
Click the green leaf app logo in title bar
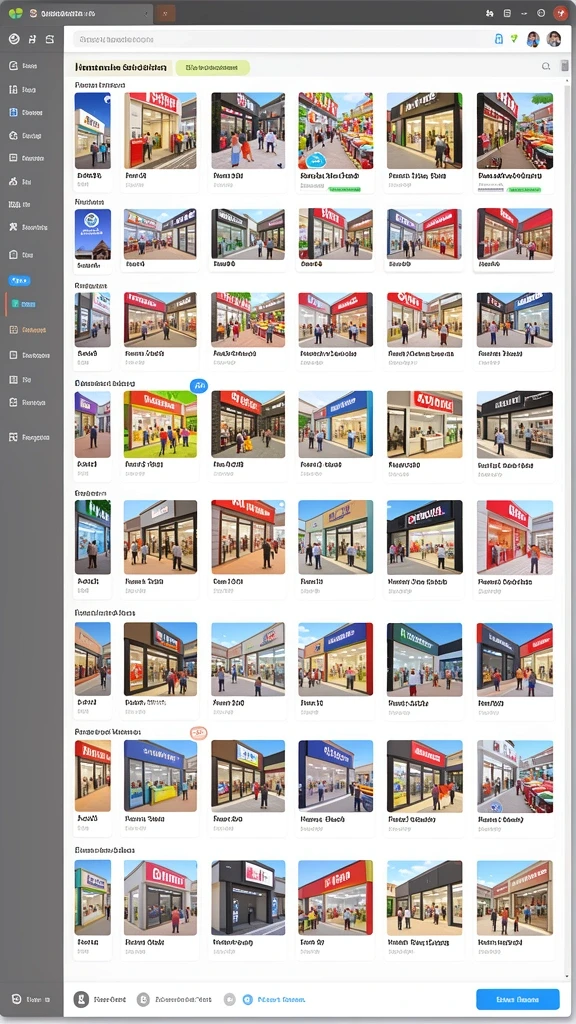pos(15,13)
